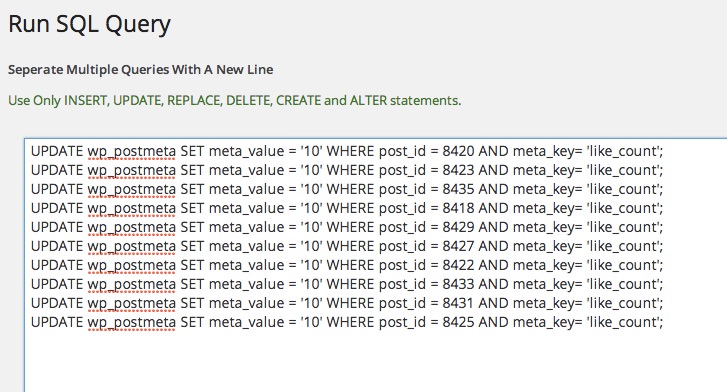This screenshot has height=392, width=727.
Task: Click the Seperate Multiple Queries instruction text
Action: [140, 70]
